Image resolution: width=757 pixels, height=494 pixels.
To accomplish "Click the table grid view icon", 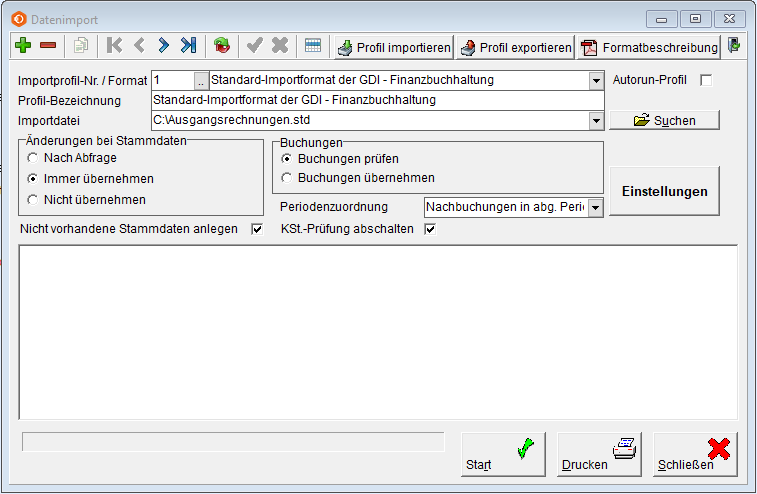I will pyautogui.click(x=313, y=46).
